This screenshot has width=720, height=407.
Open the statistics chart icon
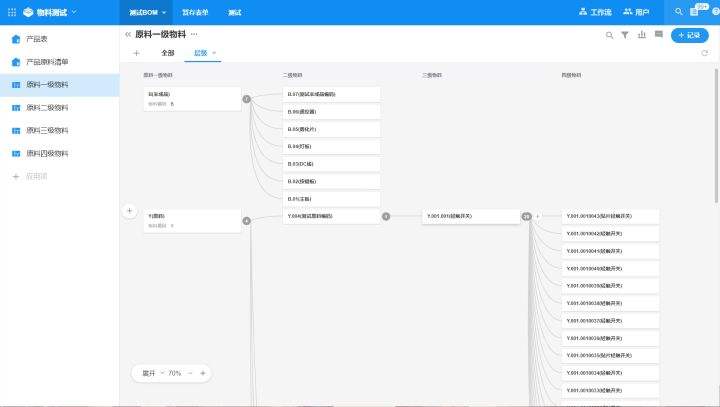pos(641,35)
